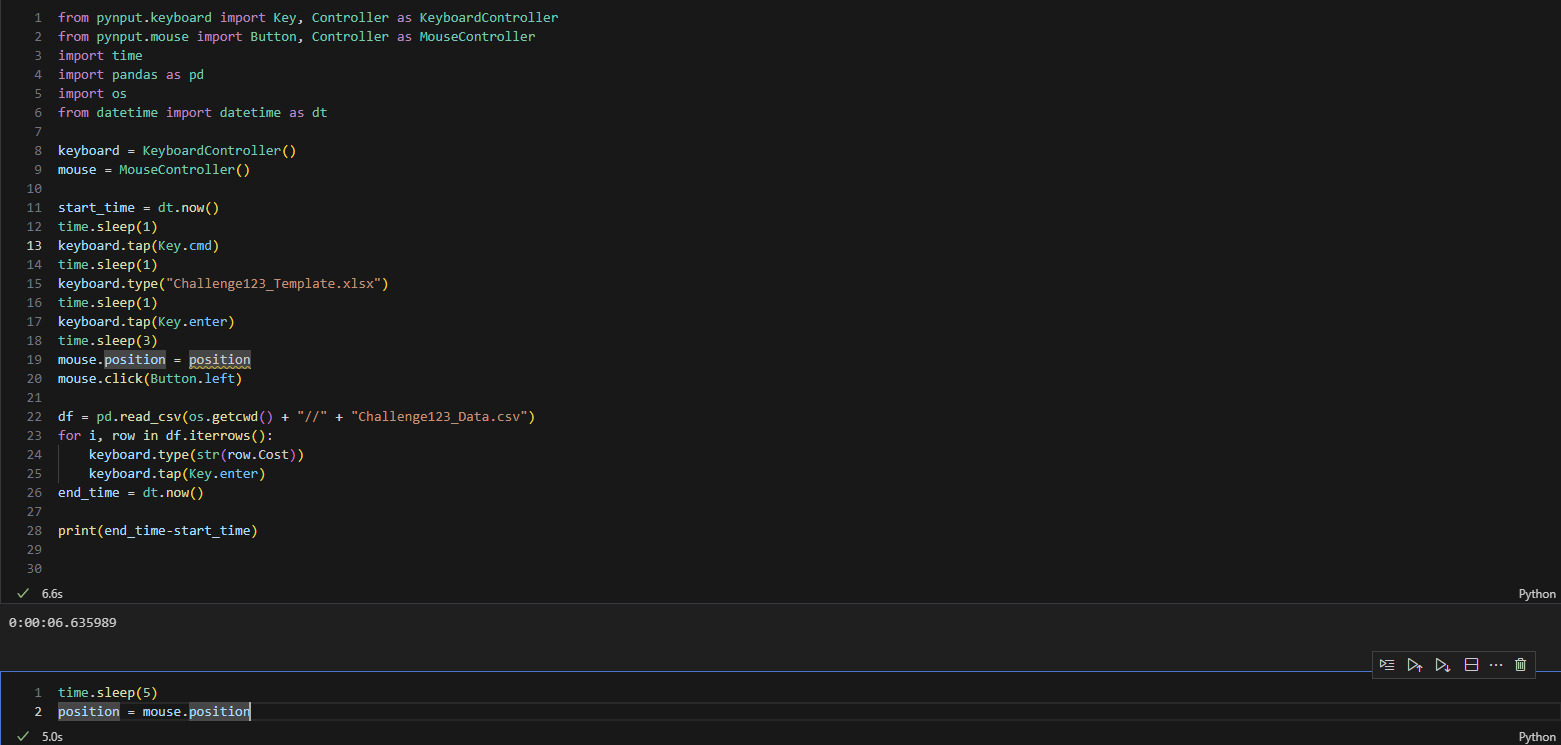1561x745 pixels.
Task: Click line number 13 in the gutter
Action: (35, 245)
